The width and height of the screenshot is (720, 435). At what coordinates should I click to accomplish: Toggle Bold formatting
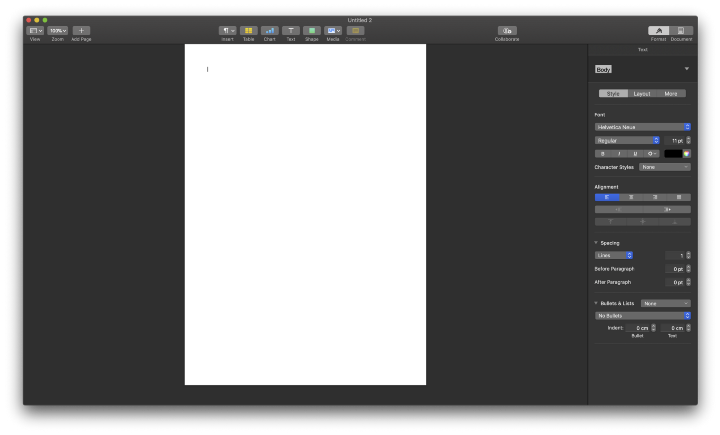click(x=603, y=154)
